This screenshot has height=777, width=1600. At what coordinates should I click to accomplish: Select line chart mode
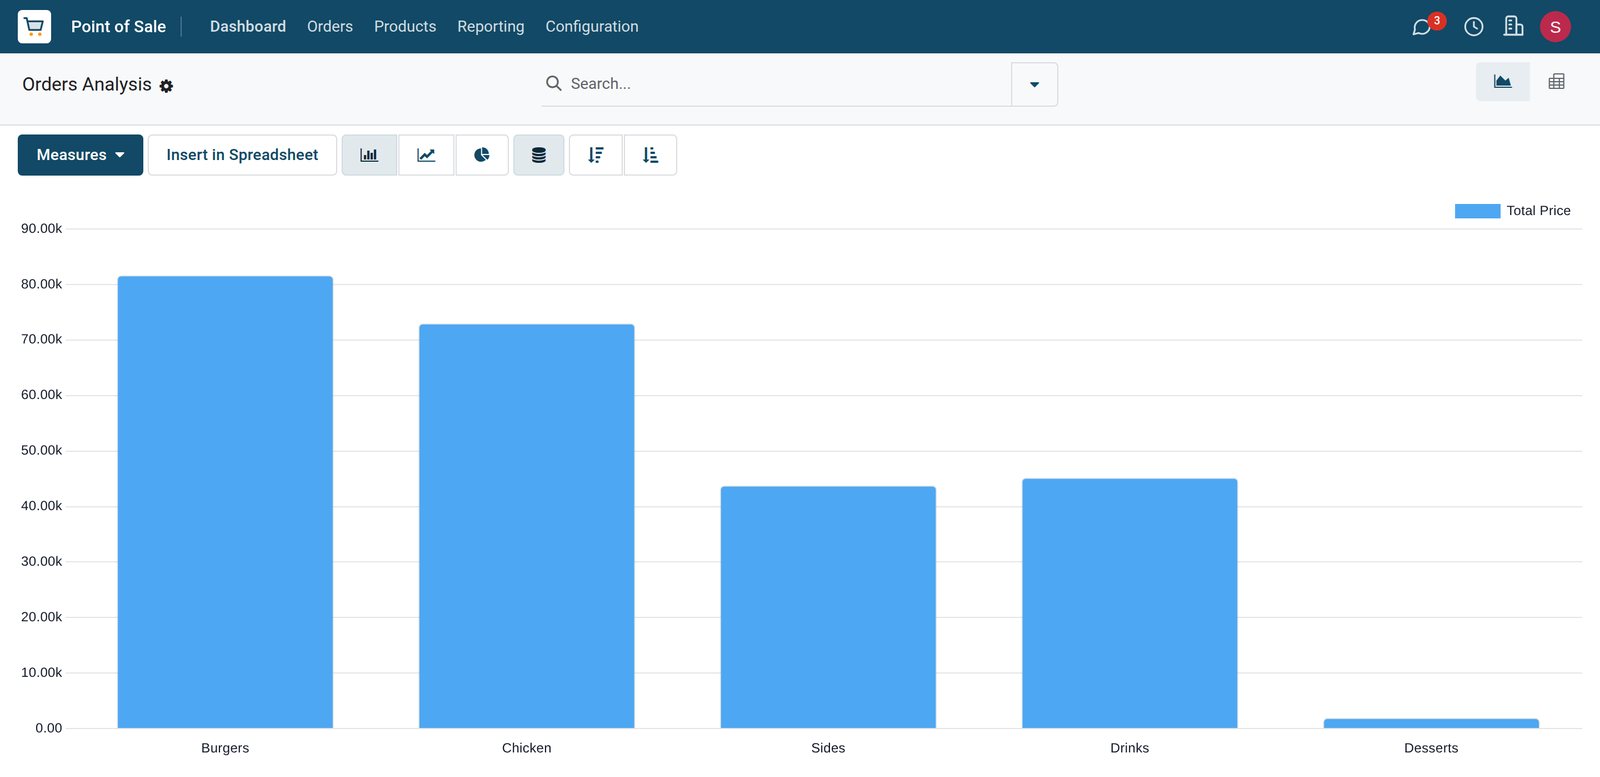(x=426, y=155)
